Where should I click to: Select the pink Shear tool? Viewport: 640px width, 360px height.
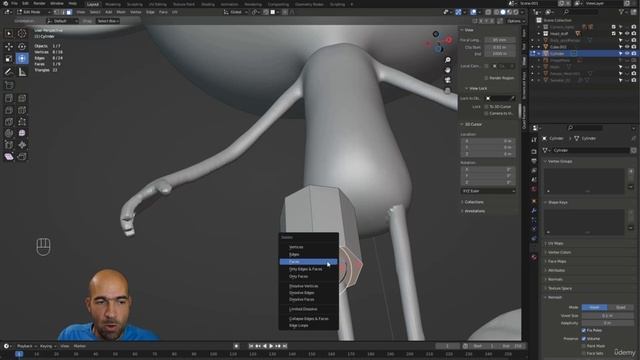9,157
